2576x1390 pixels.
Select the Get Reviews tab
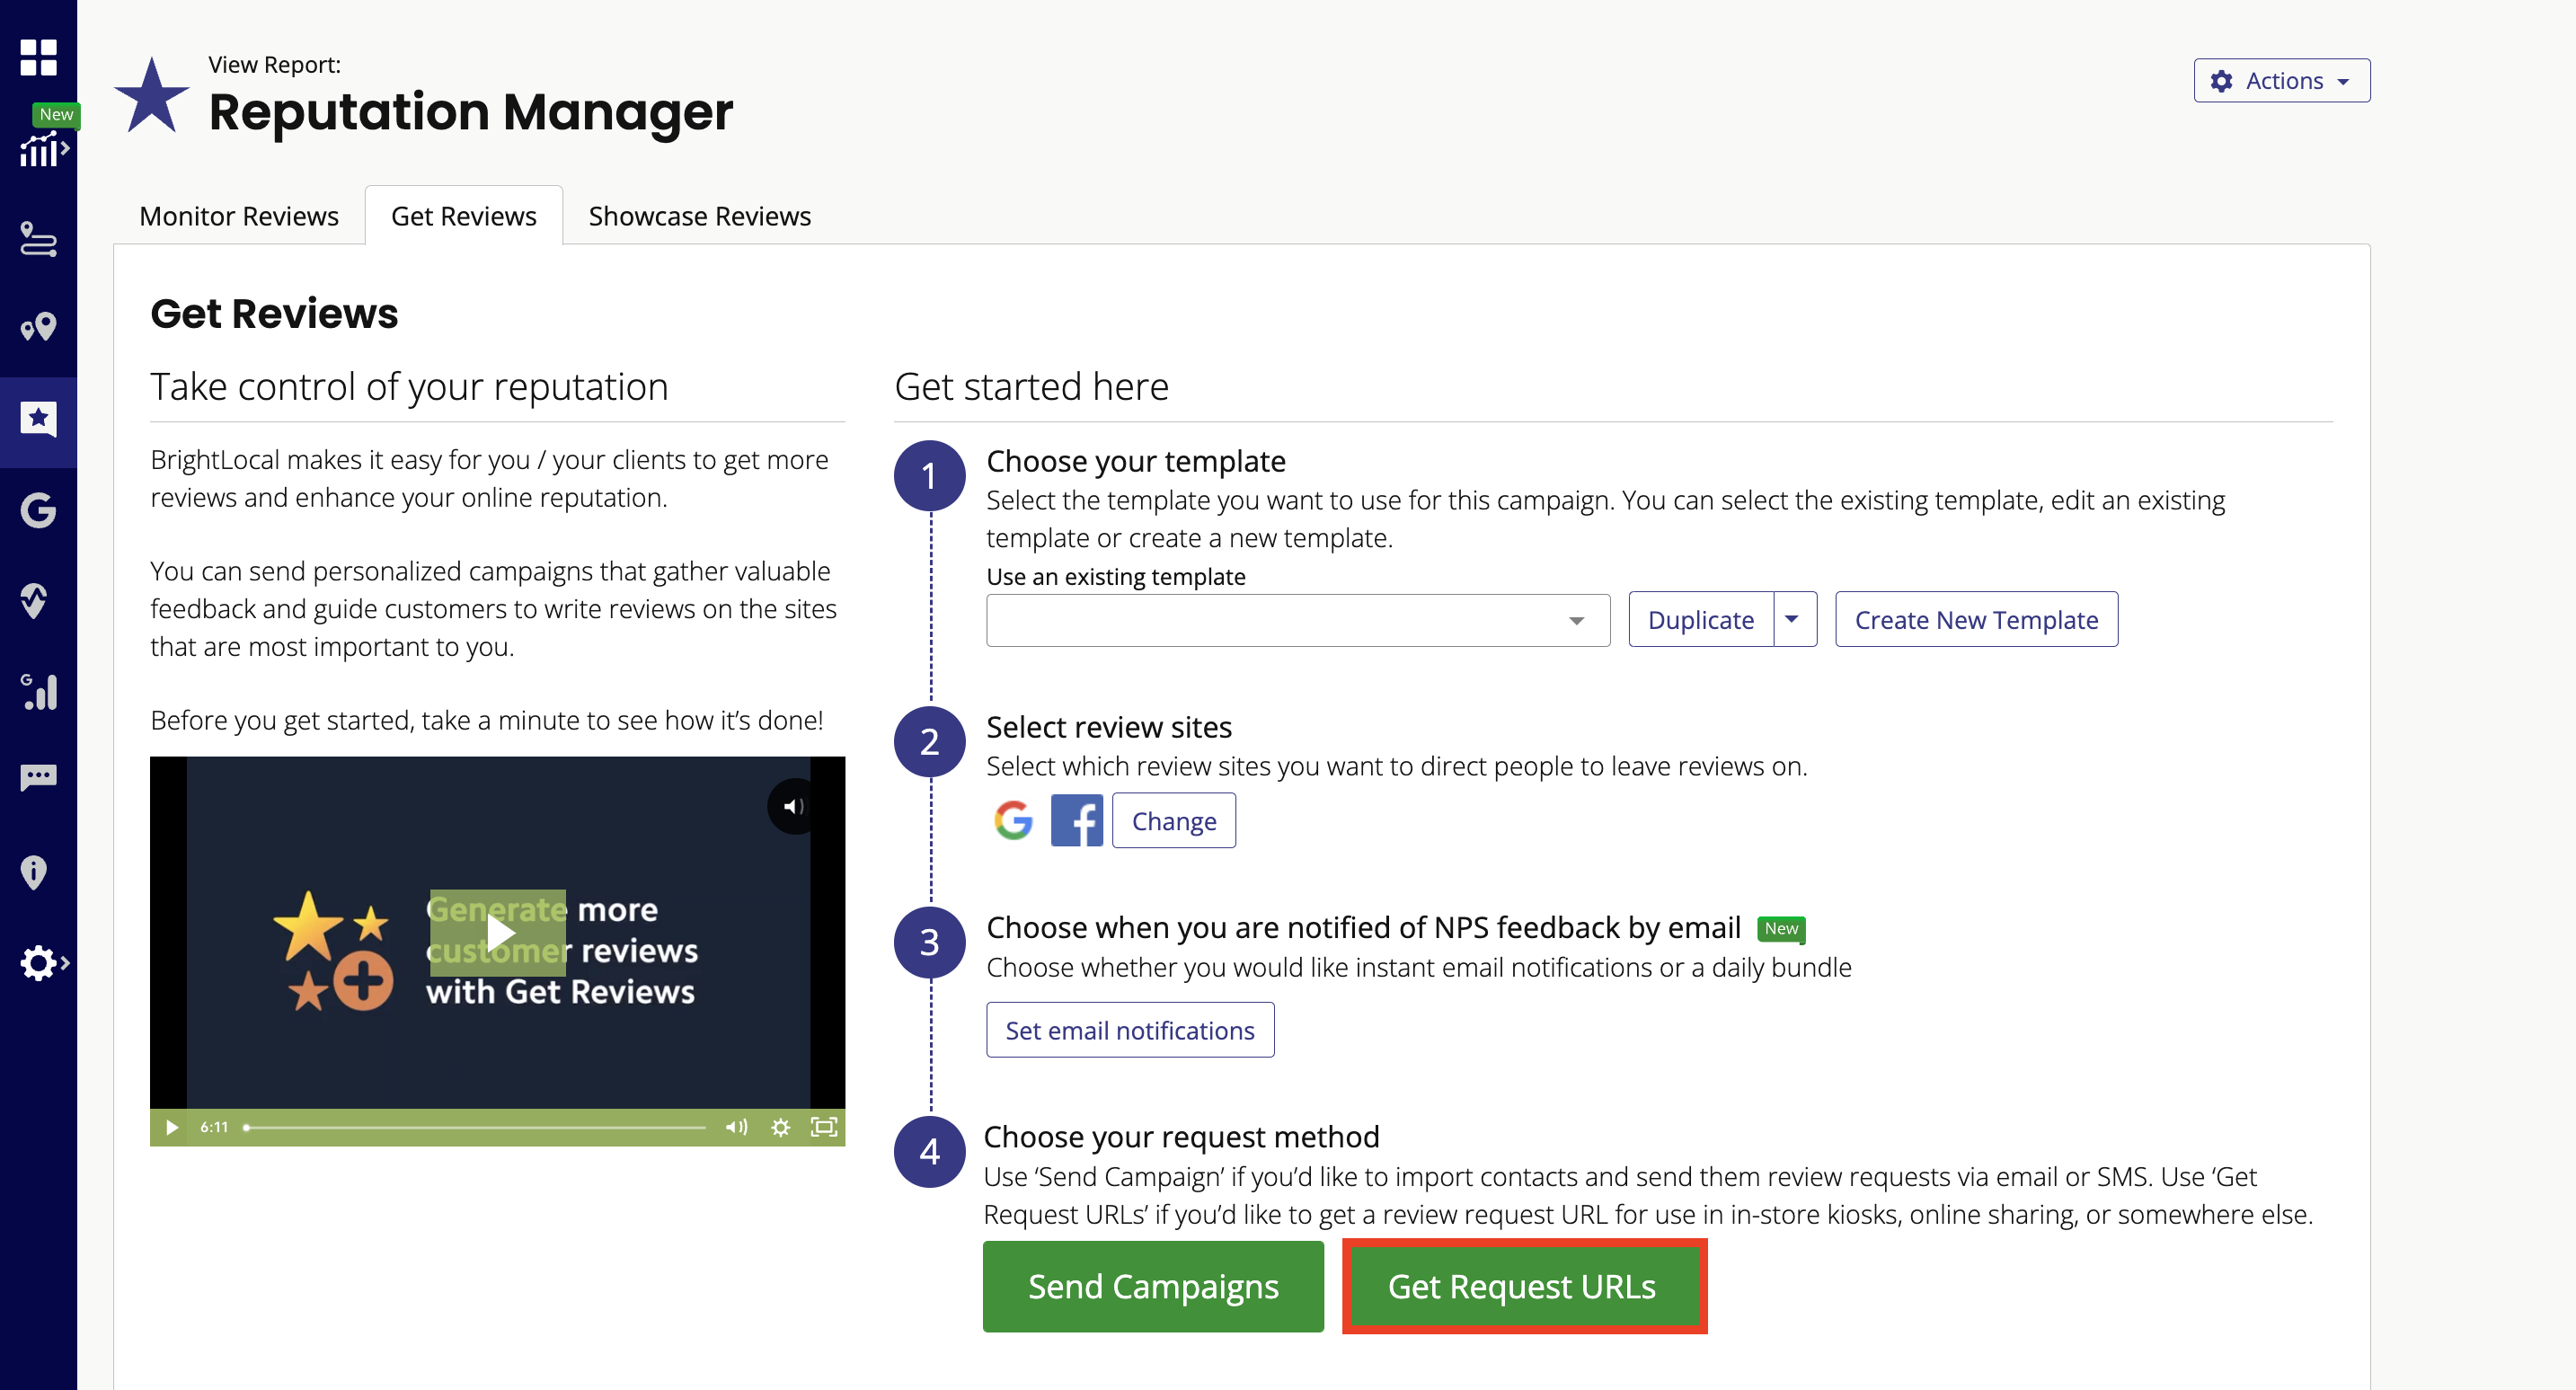pyautogui.click(x=463, y=215)
